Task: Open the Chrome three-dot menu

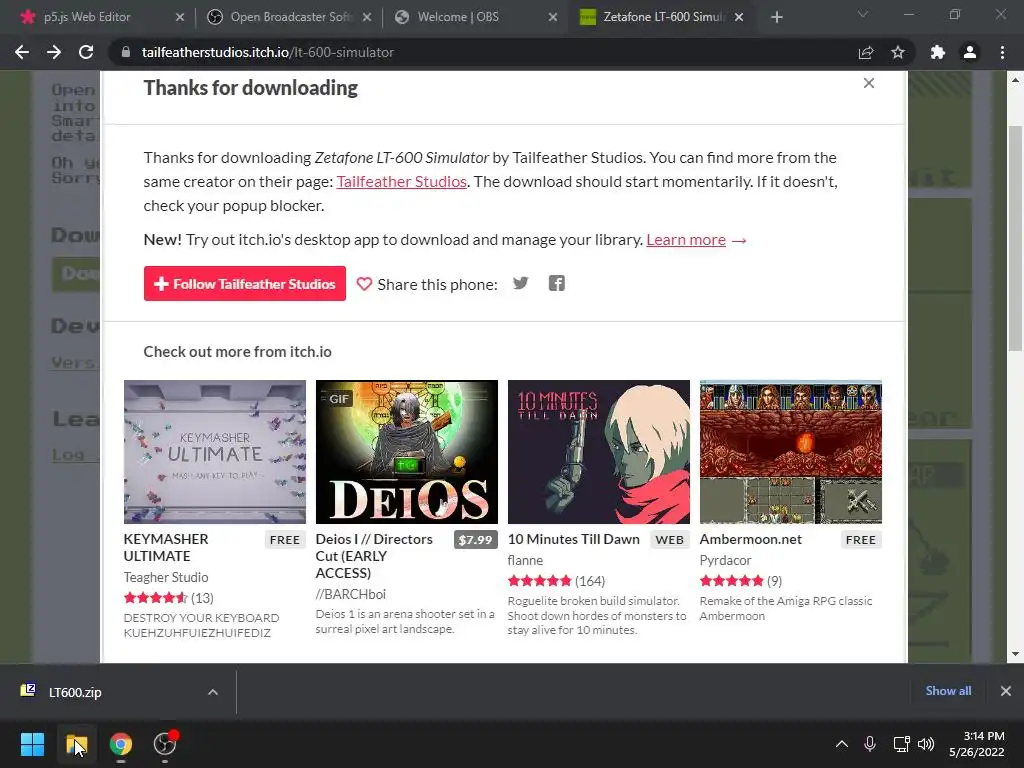Action: coord(1002,52)
